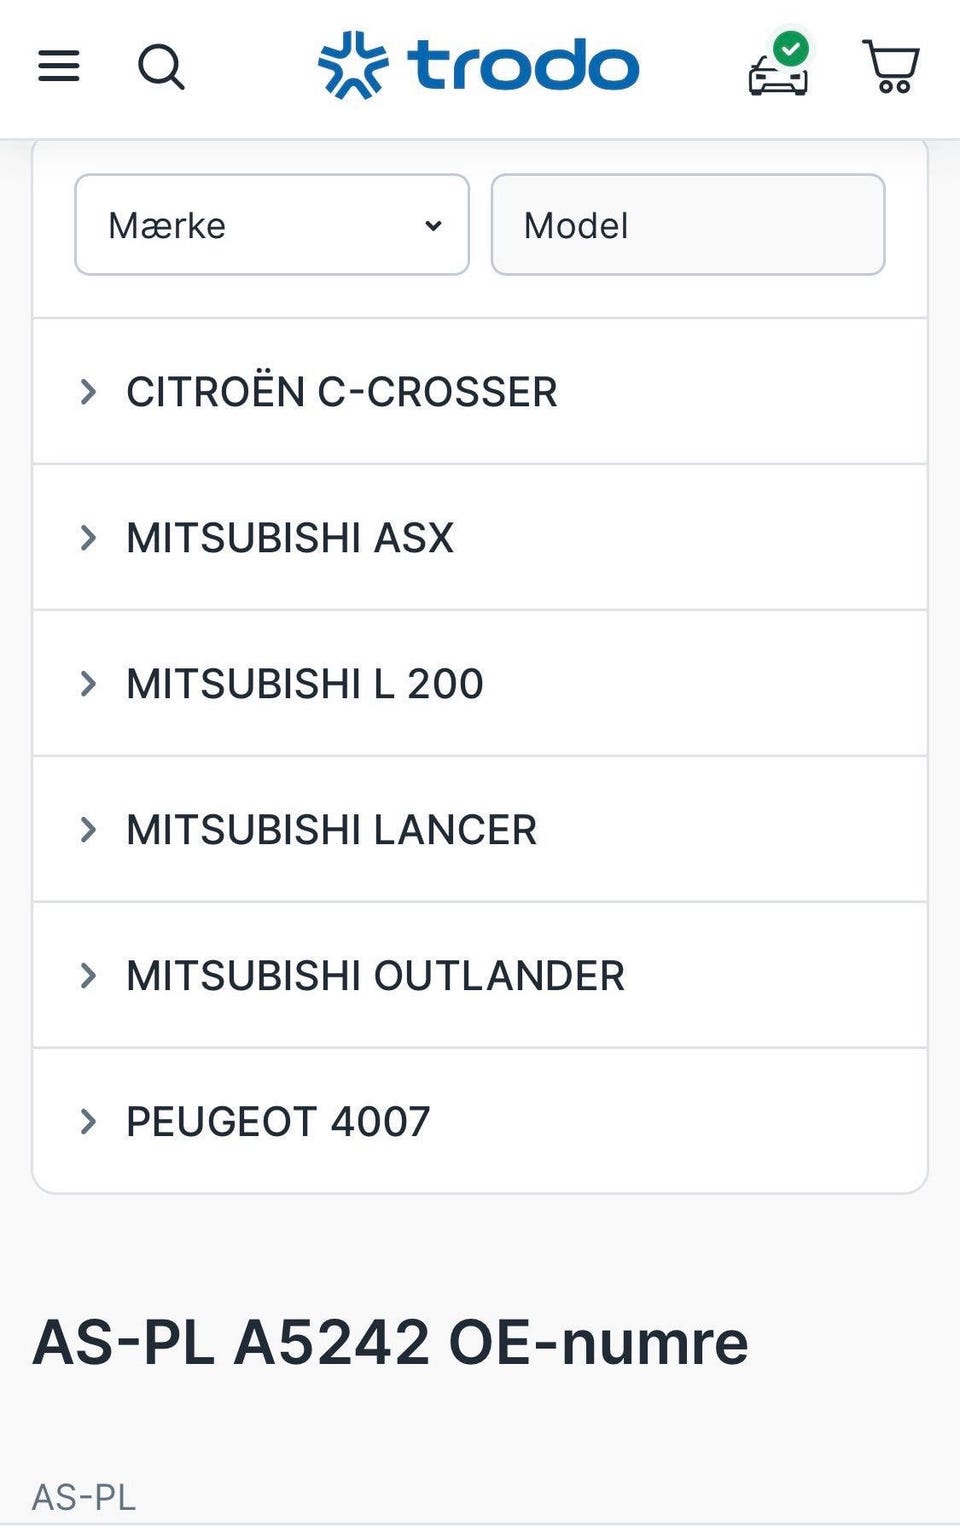The width and height of the screenshot is (960, 1527).
Task: Click the PEUGEOT 4007 chevron
Action: coord(88,1122)
